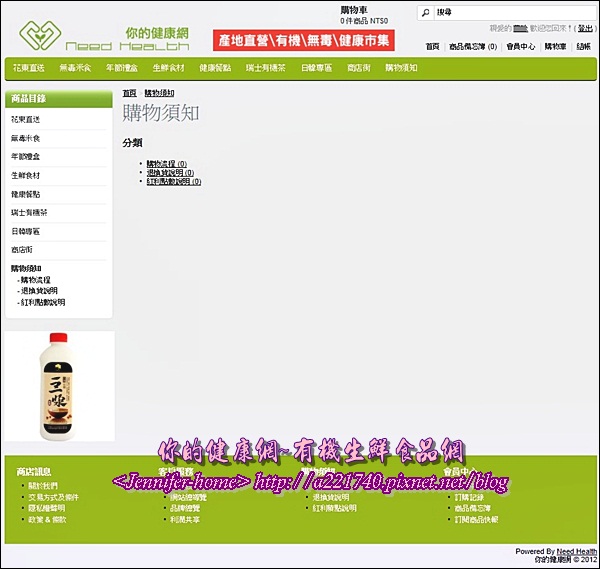Open 隱私權聲明 footer link
Image resolution: width=600 pixels, height=569 pixels.
point(47,508)
